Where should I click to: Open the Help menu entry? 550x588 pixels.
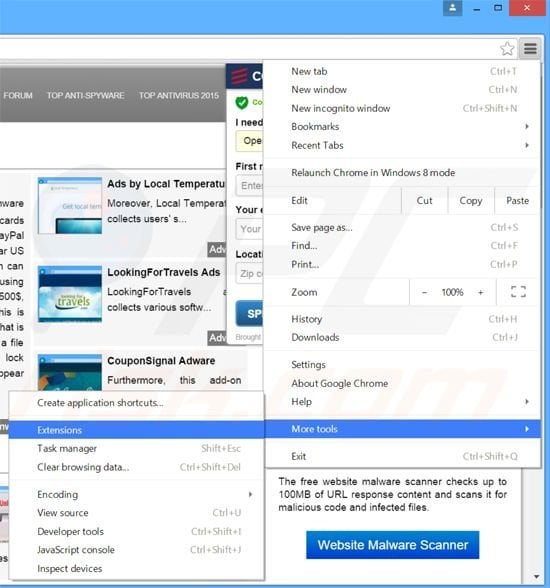tap(402, 402)
